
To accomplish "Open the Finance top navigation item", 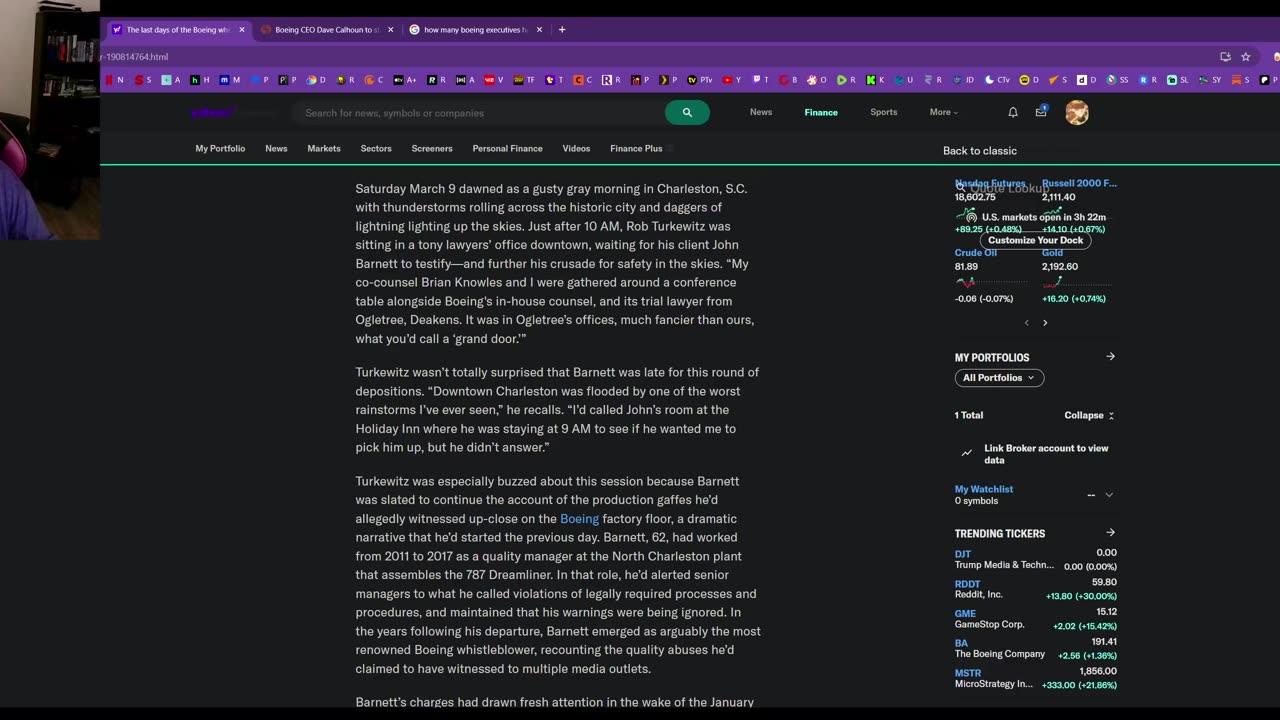I will [x=821, y=112].
